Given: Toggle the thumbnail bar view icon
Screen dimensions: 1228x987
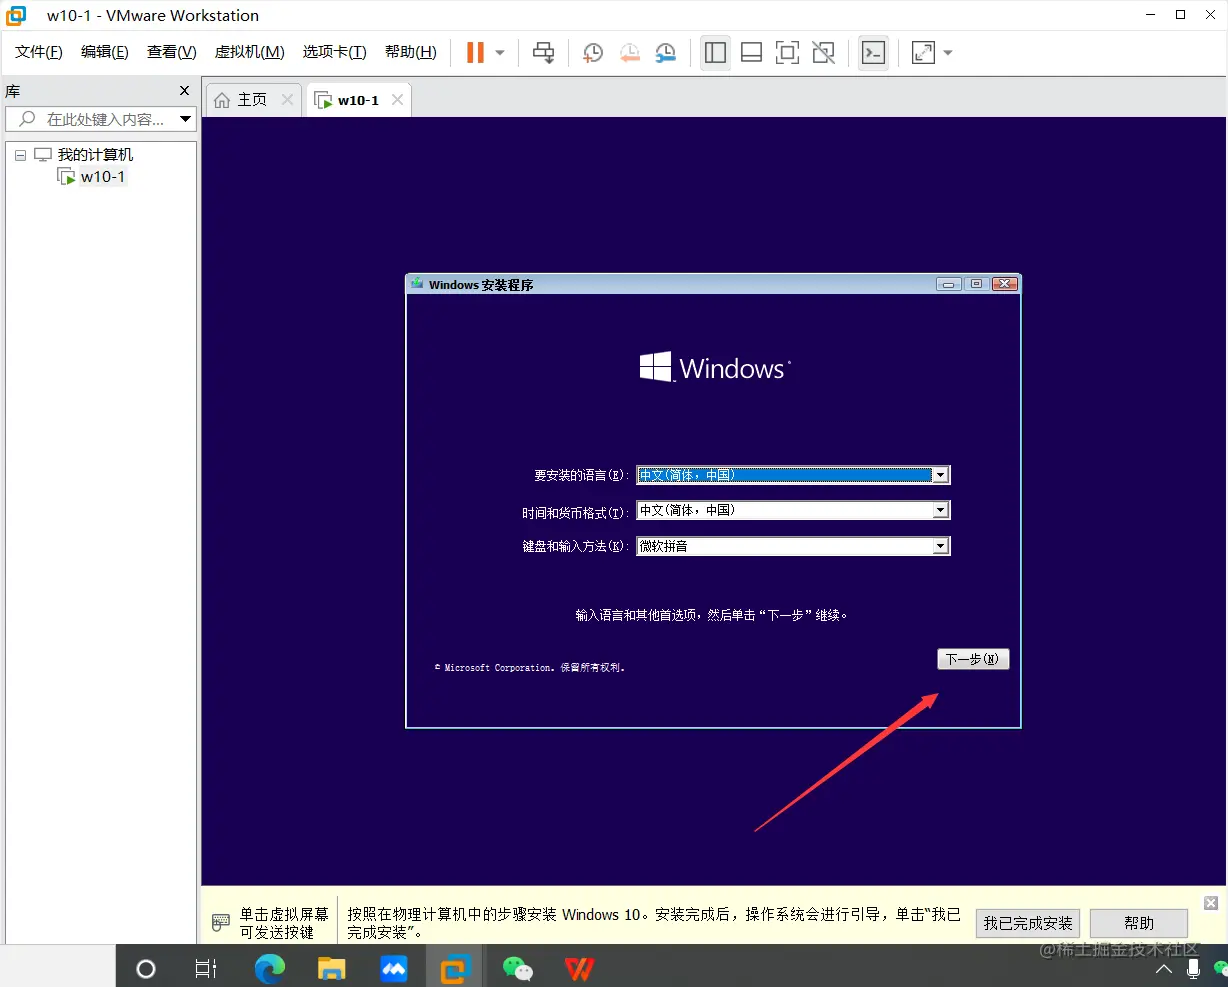Looking at the screenshot, I should (751, 52).
